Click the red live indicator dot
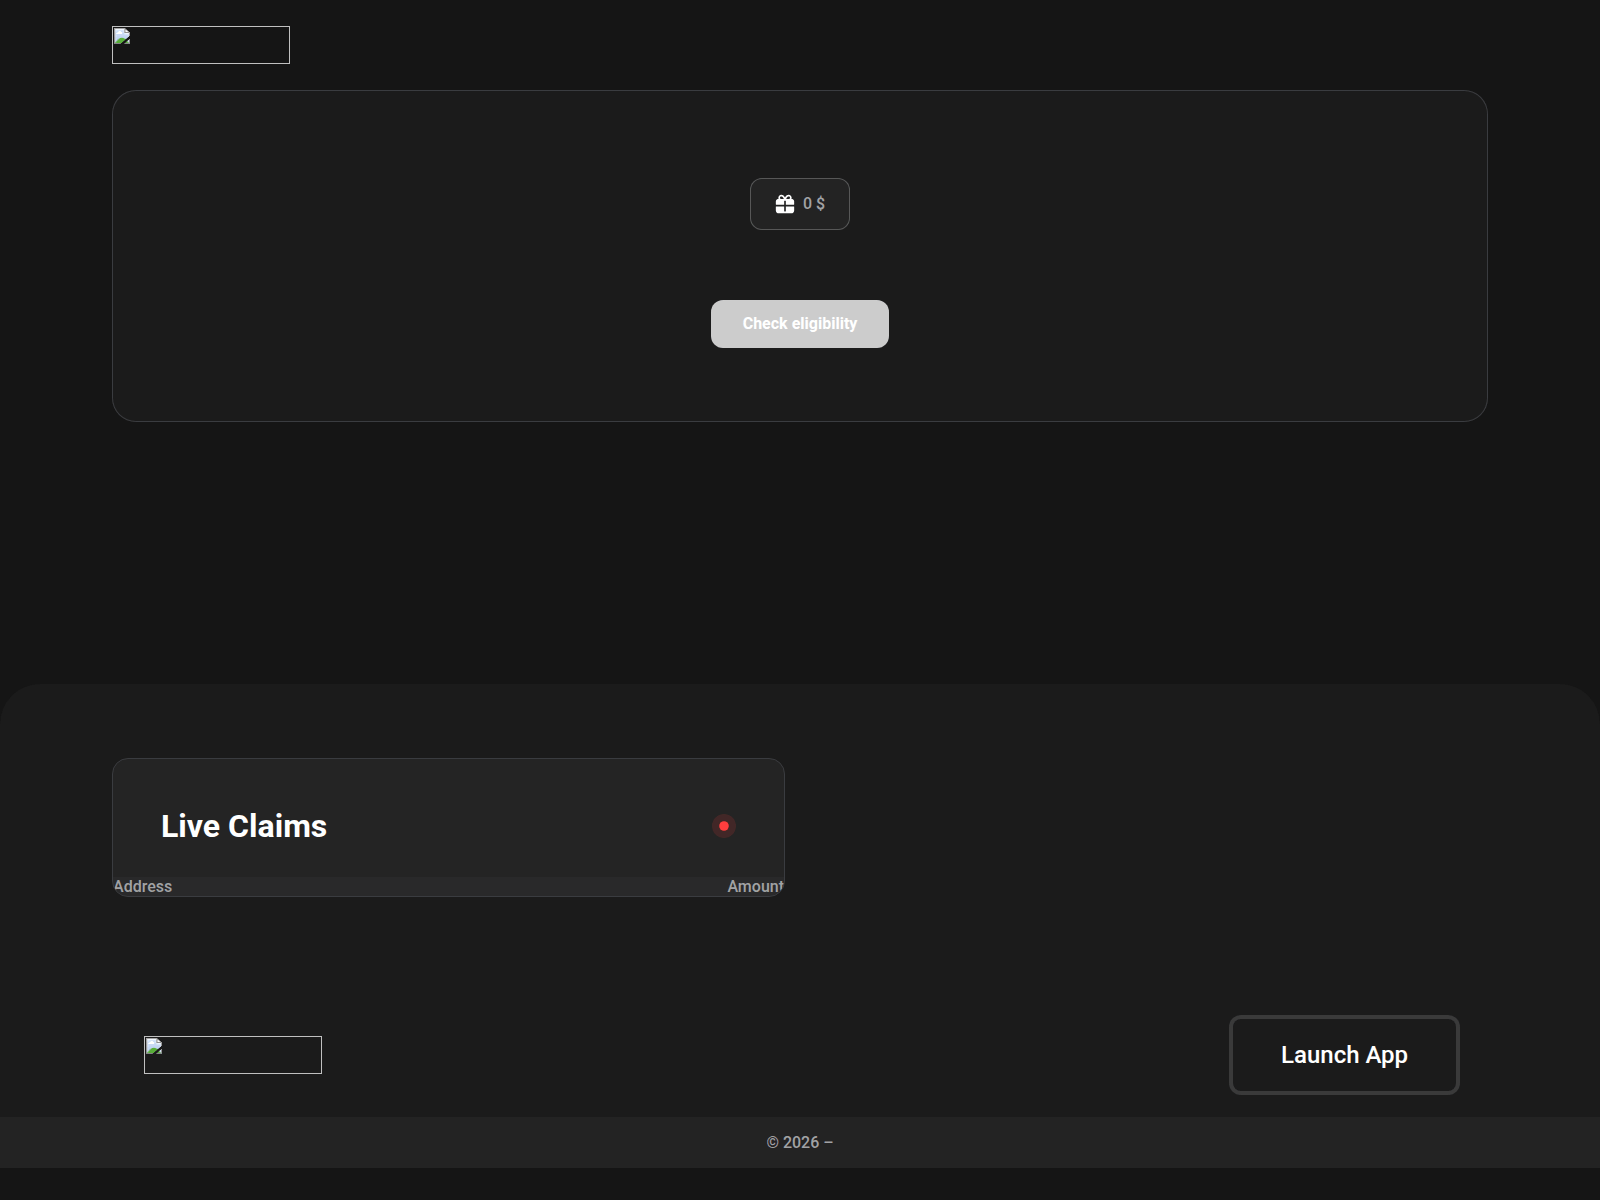The width and height of the screenshot is (1600, 1200). (724, 826)
